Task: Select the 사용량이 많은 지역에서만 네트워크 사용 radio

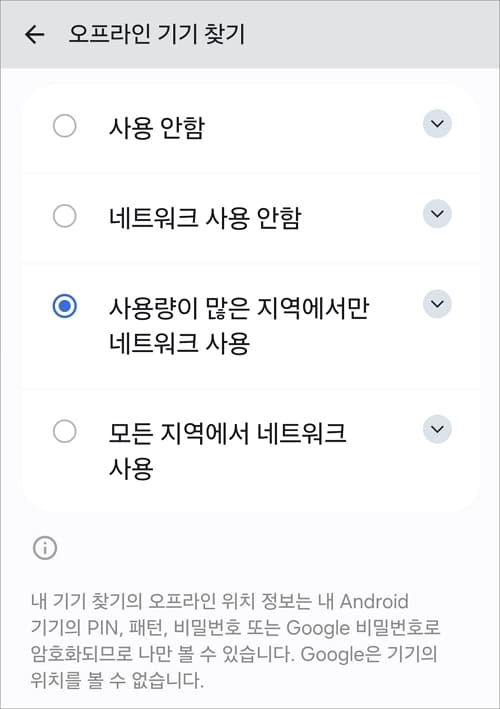Action: [65, 306]
